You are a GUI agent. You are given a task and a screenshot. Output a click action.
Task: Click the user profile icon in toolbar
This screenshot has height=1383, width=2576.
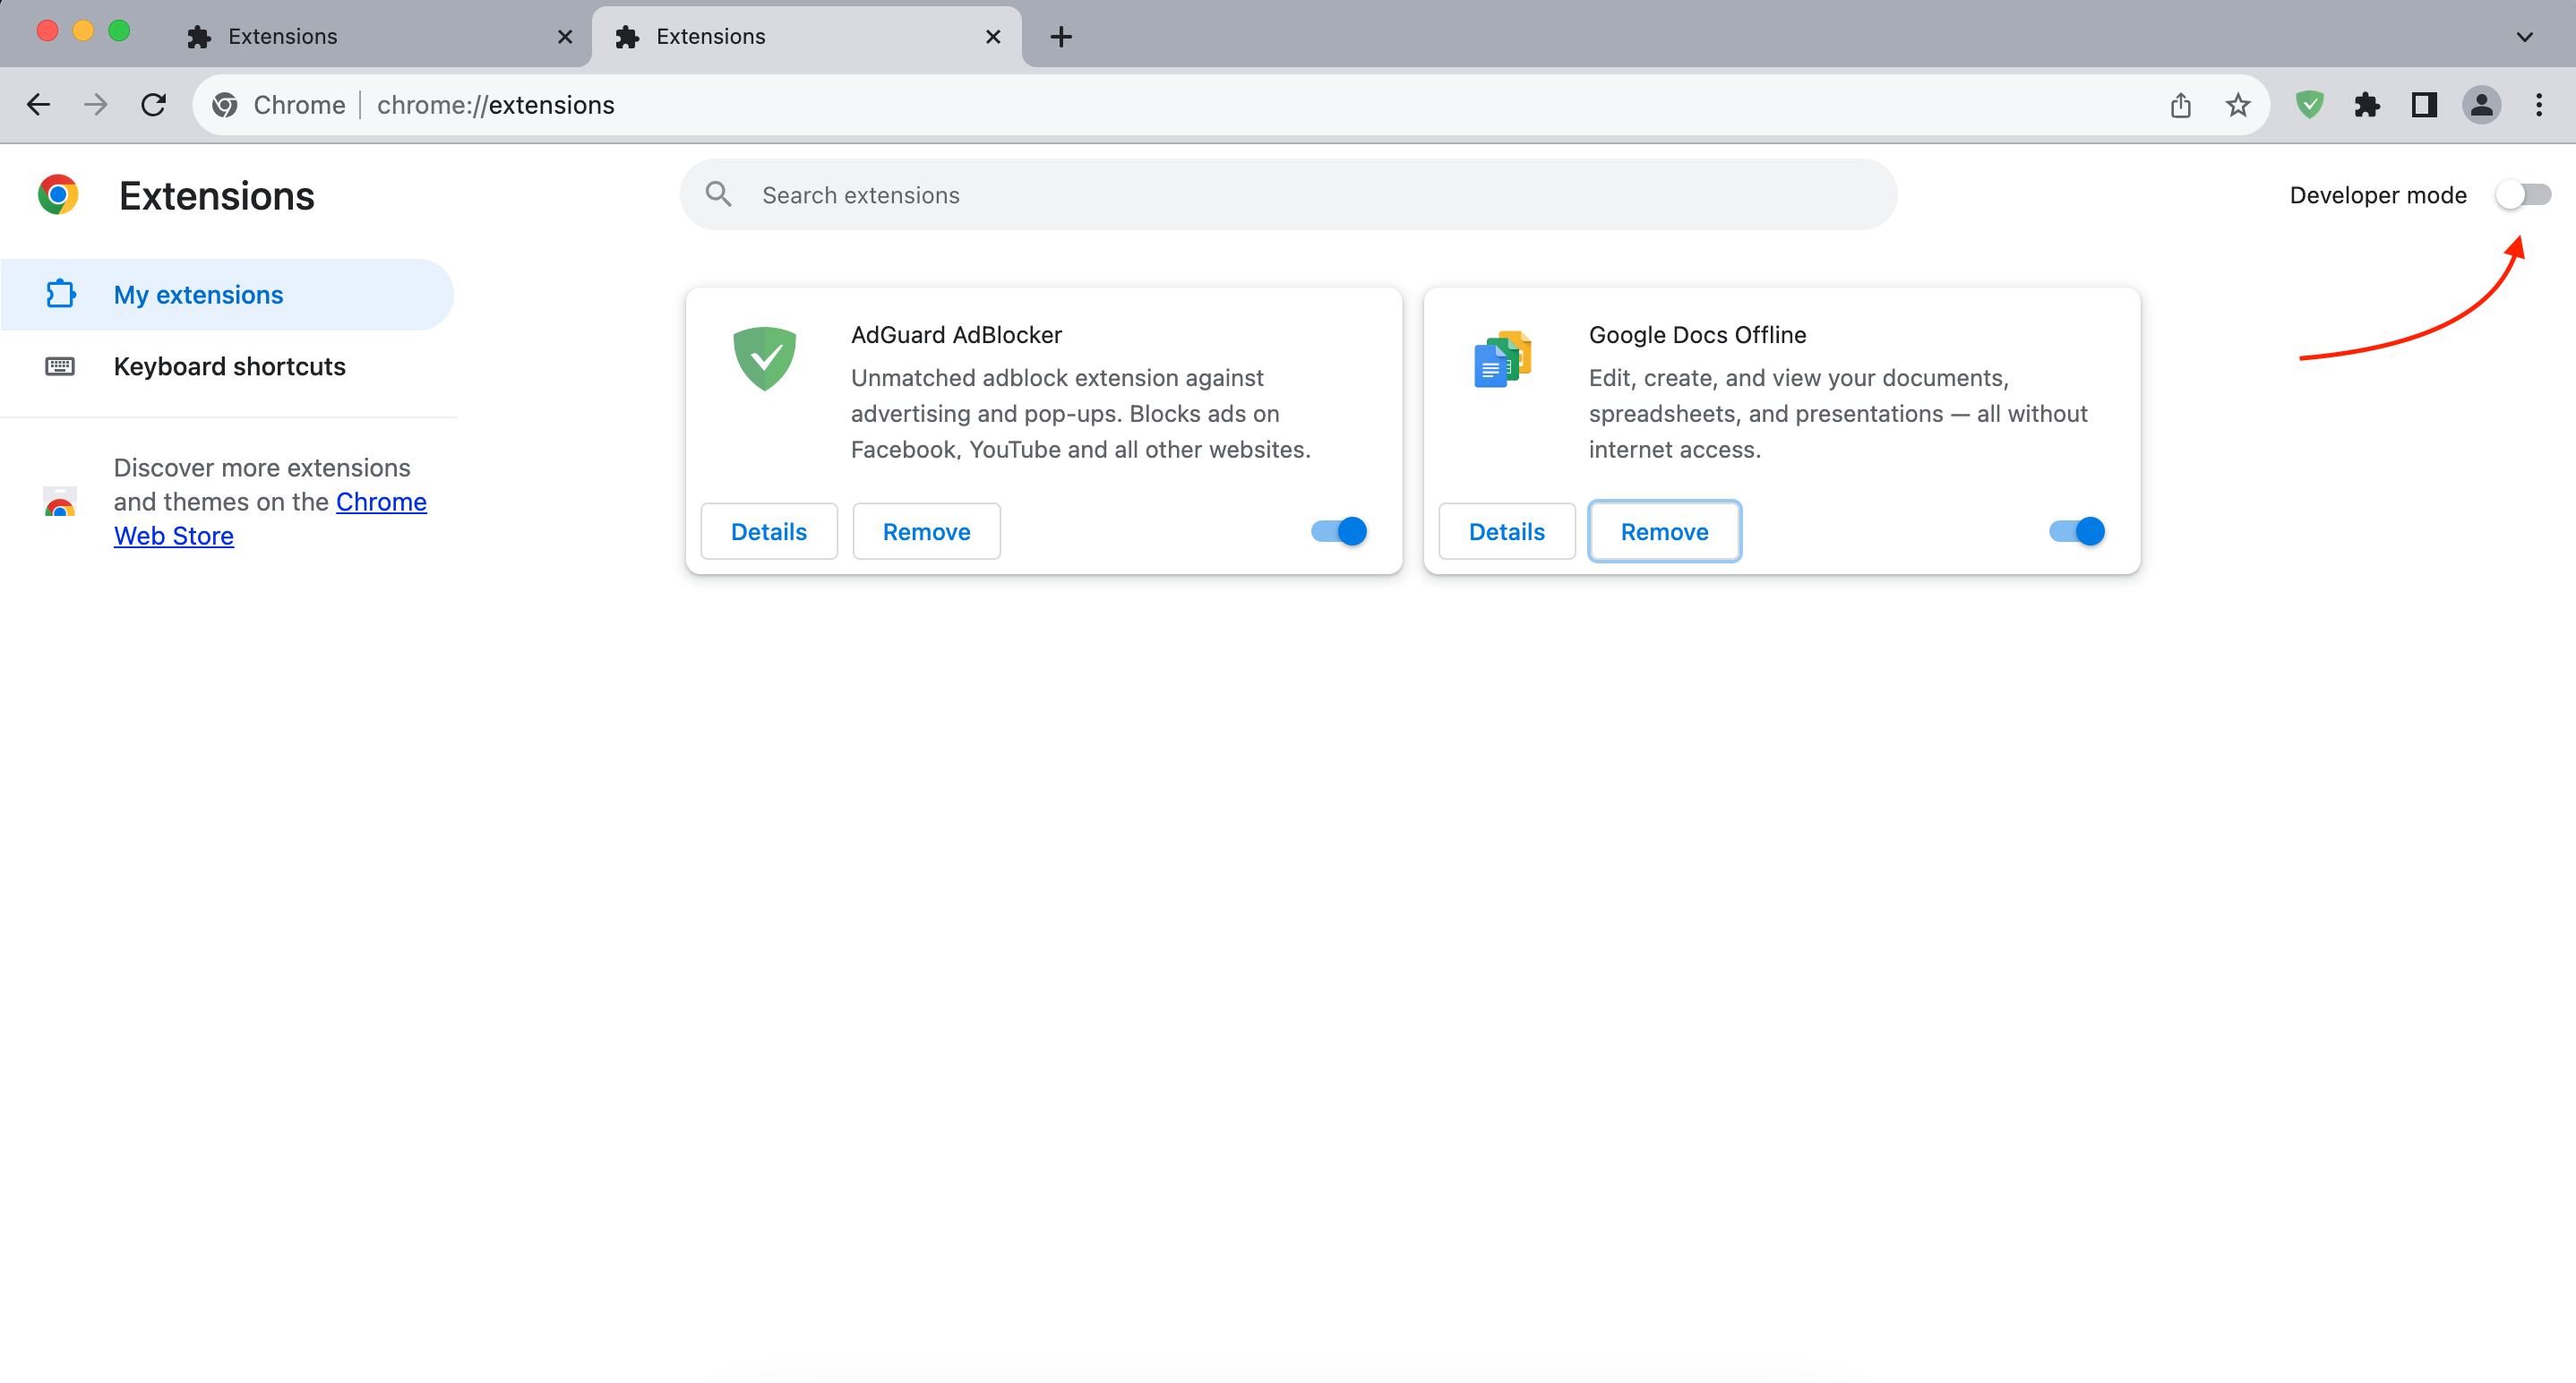coord(2482,104)
